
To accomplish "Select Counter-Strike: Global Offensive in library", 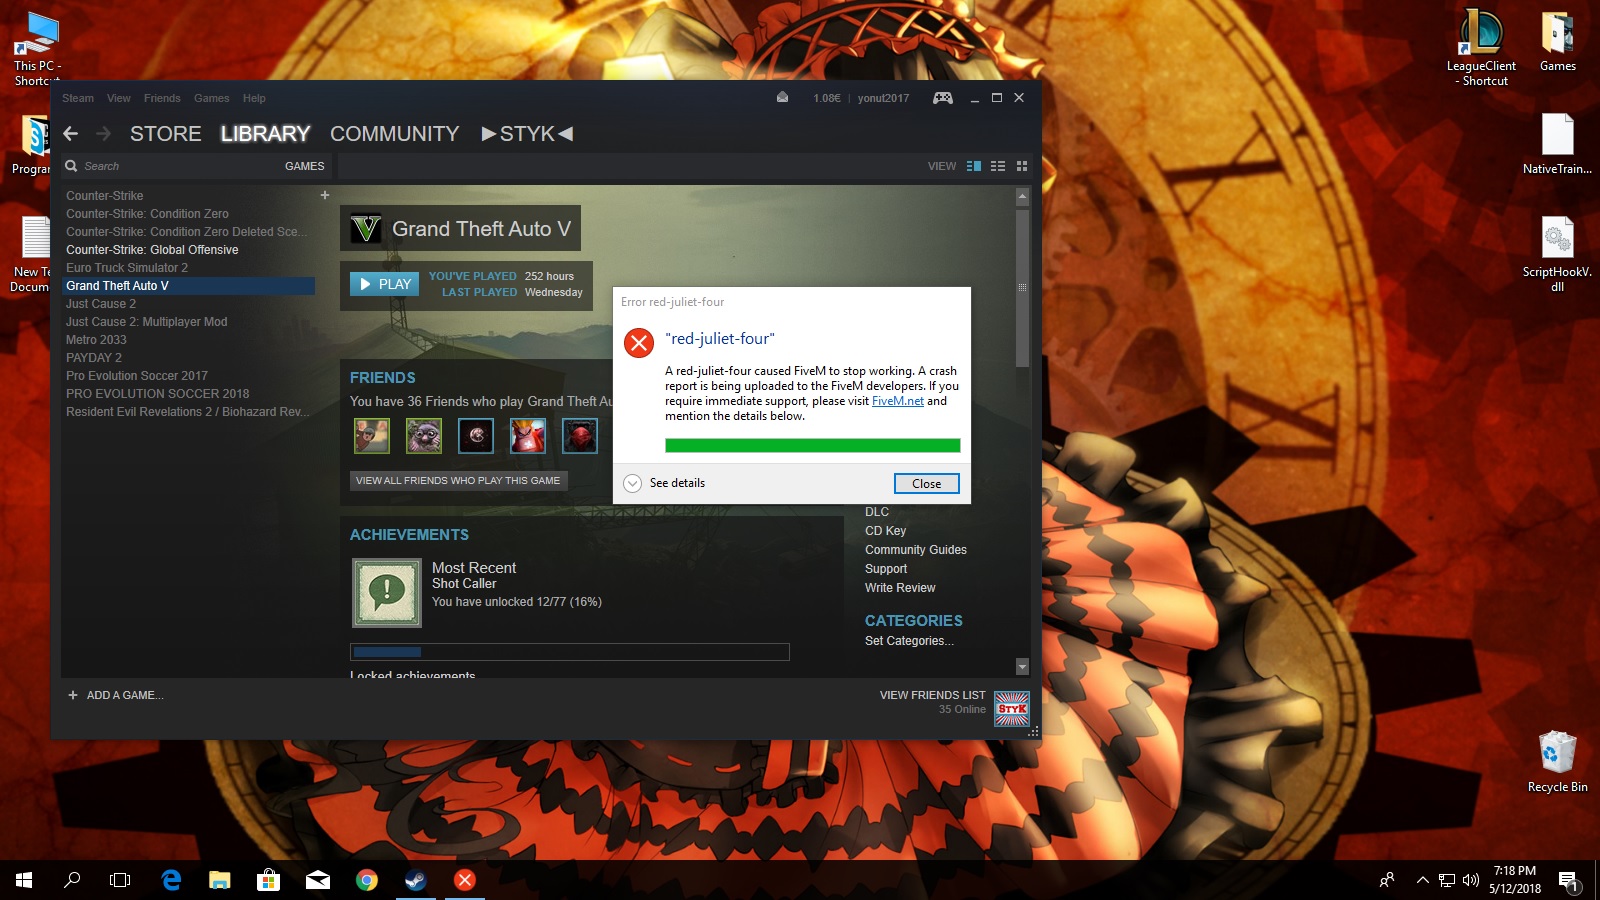I will click(152, 250).
